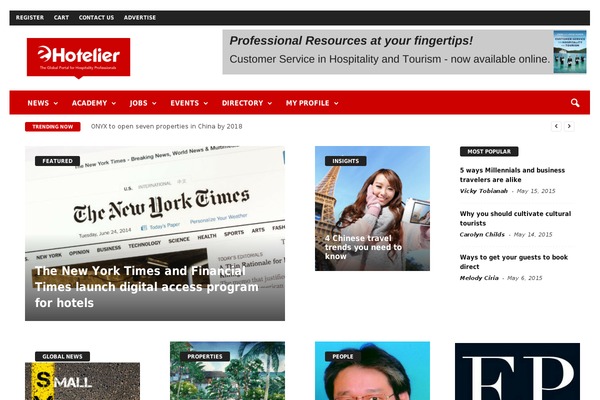Open the Events menu item
Viewport: 600px width, 400px height.
coord(184,103)
